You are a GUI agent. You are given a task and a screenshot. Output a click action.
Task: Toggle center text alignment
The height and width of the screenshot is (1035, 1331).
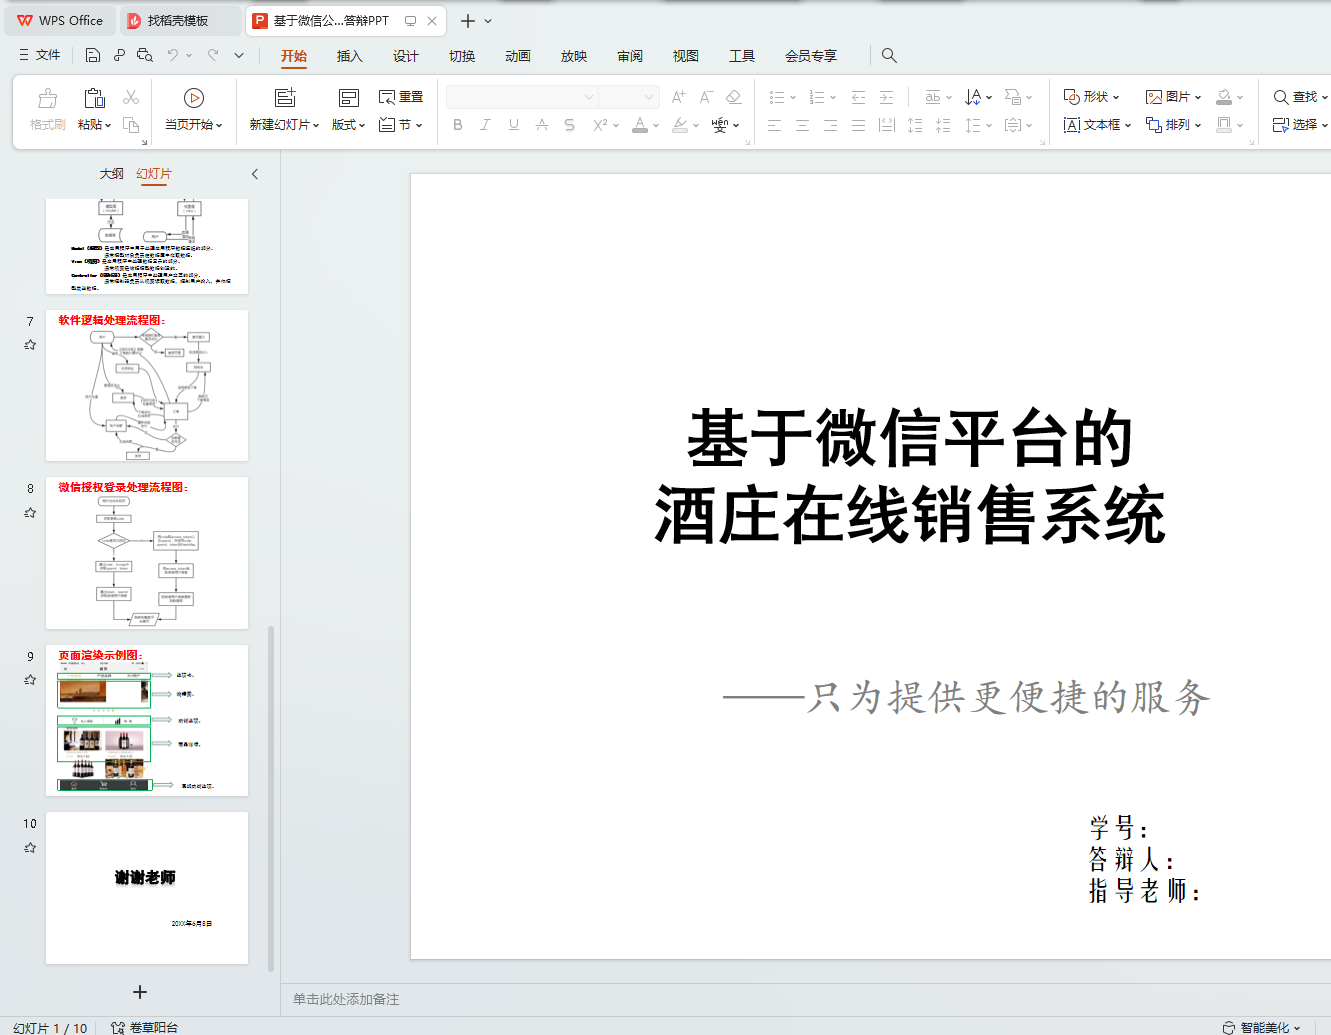tap(802, 125)
